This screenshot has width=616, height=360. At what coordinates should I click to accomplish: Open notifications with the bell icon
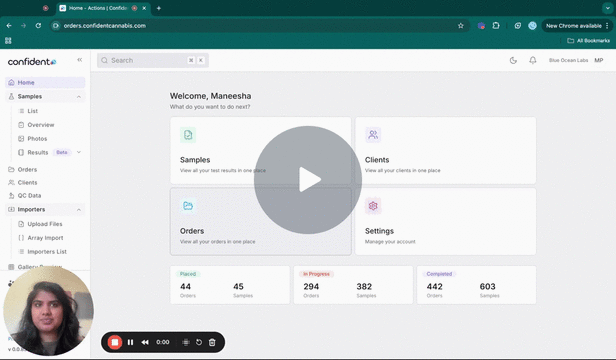coord(533,60)
